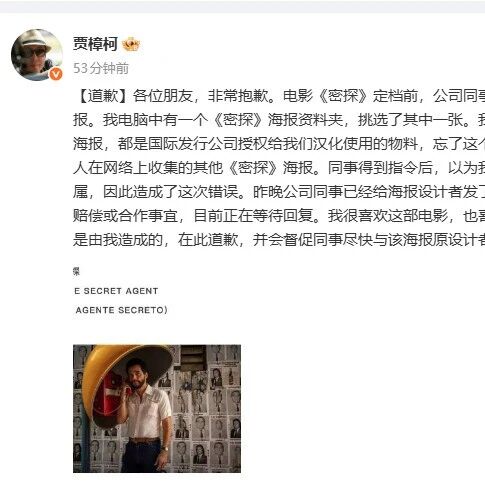This screenshot has width=485, height=486.
Task: Select the 【道歉】 tag starting the post
Action: (103, 96)
